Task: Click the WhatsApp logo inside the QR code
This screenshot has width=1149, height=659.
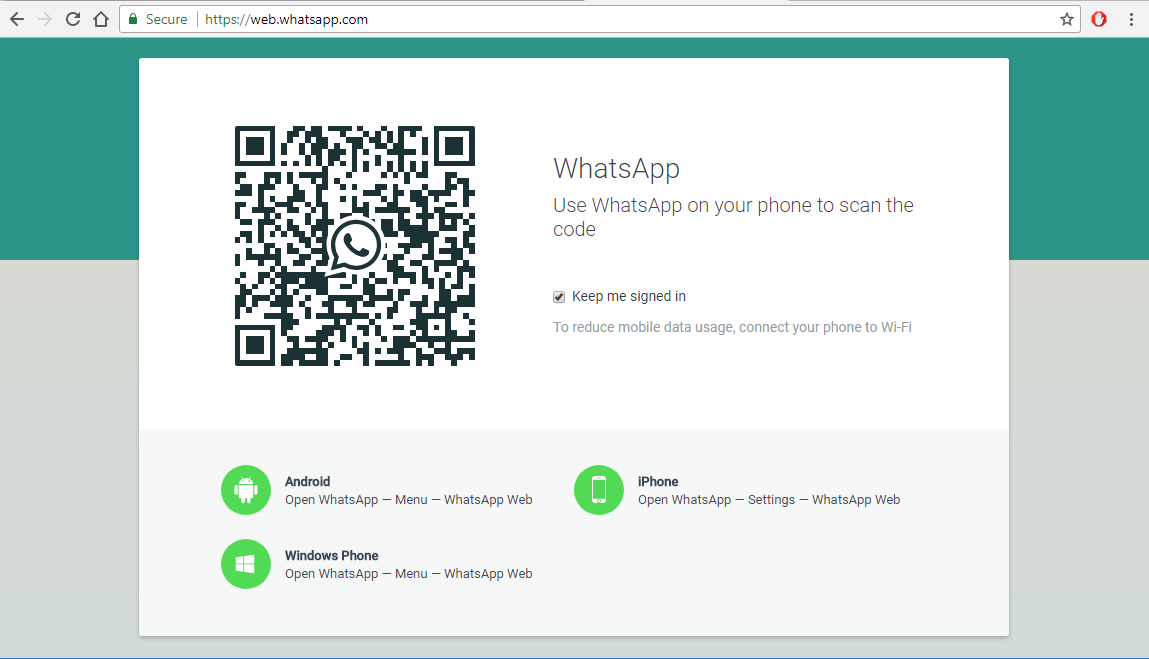Action: point(355,246)
